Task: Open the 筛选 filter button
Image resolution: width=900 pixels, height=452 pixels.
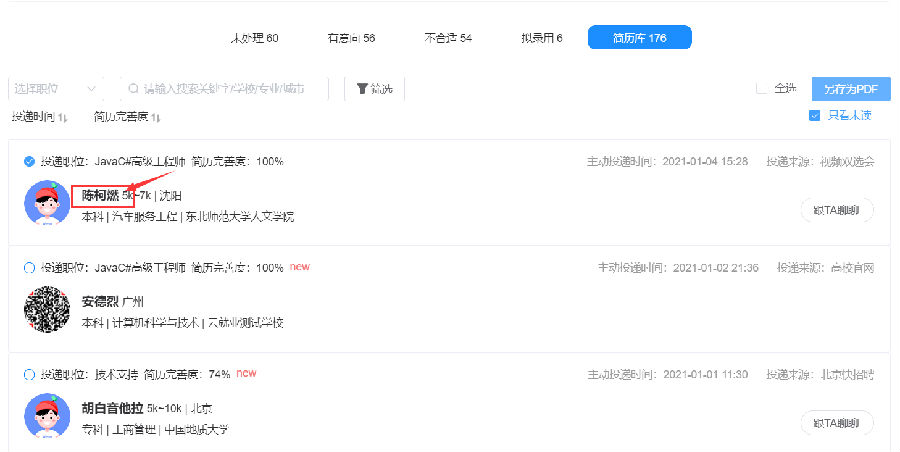Action: (x=374, y=88)
